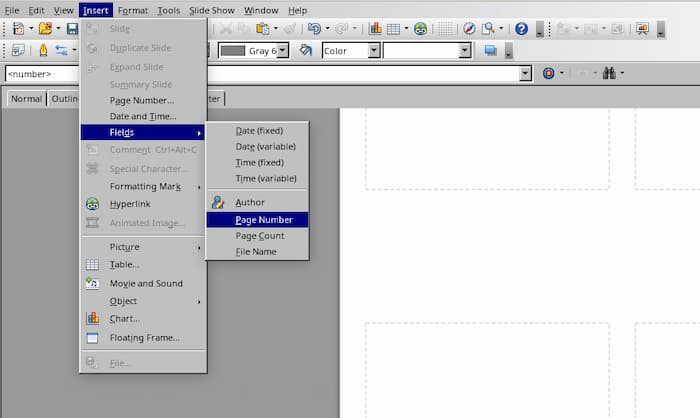Switch to the Normal view tab
Screen dimensions: 700x418
pyautogui.click(x=26, y=99)
